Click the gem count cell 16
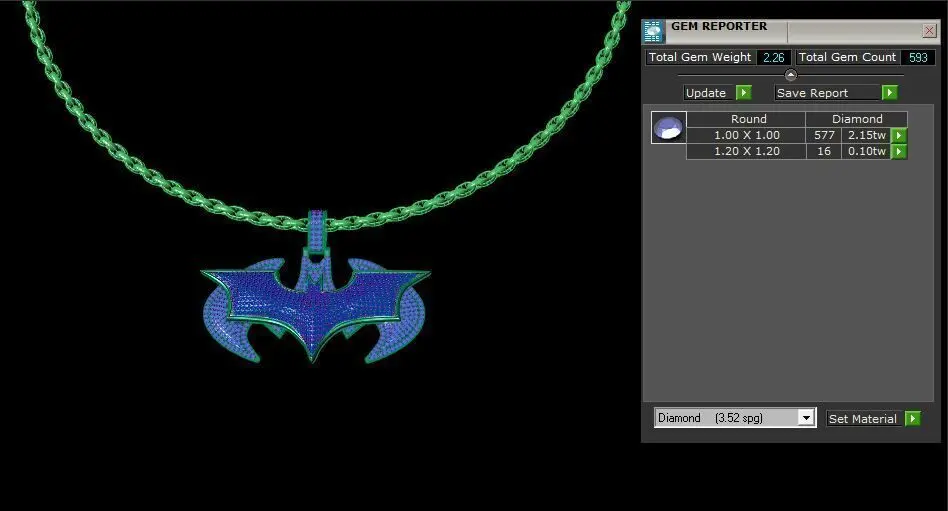948x511 pixels. coord(824,151)
